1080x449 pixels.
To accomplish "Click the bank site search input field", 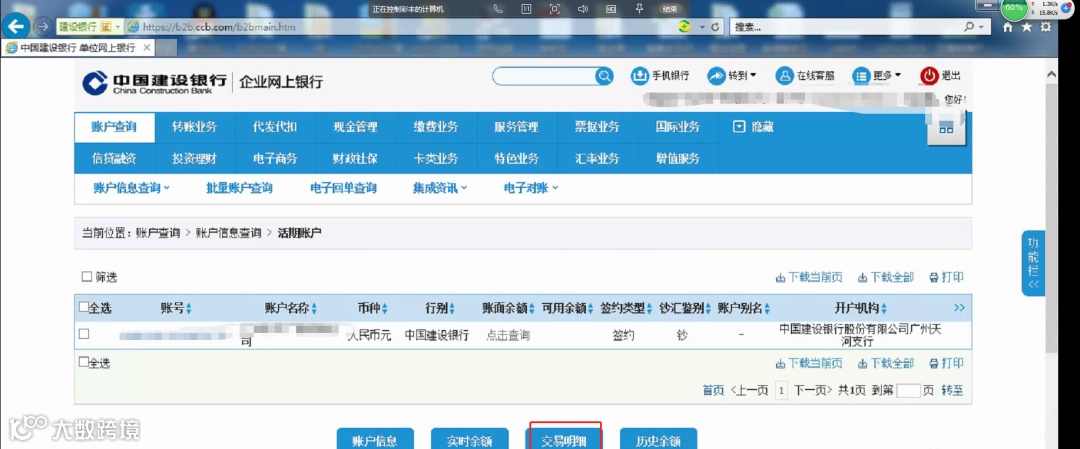I will 544,76.
